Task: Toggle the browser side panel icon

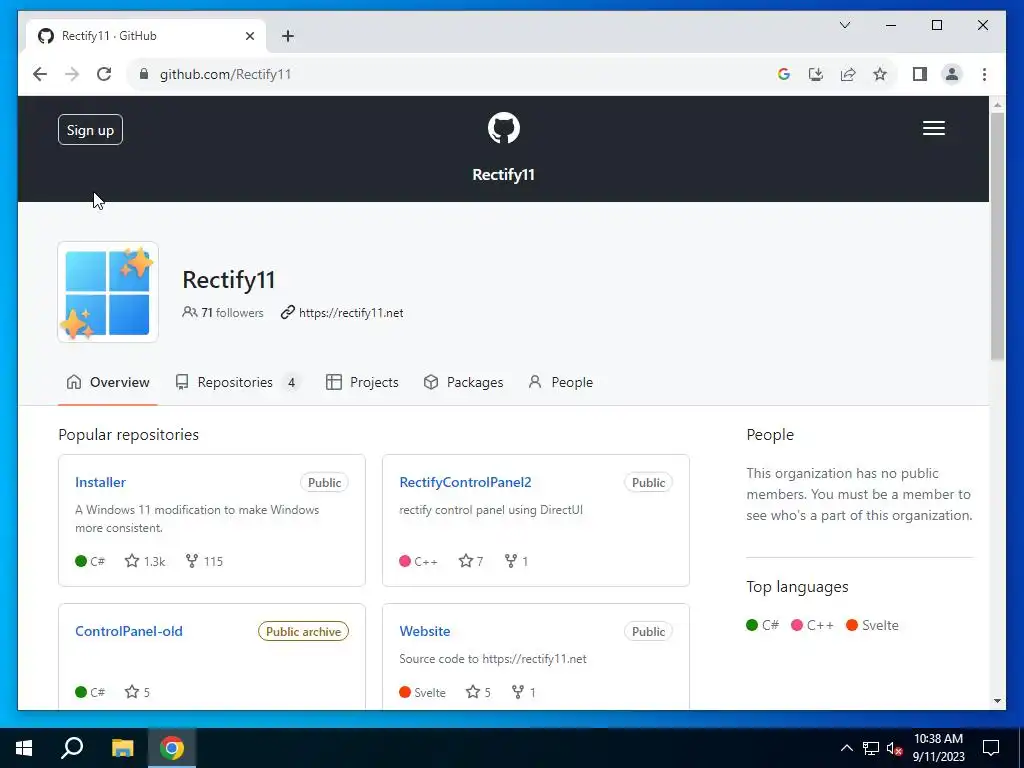Action: tap(920, 74)
